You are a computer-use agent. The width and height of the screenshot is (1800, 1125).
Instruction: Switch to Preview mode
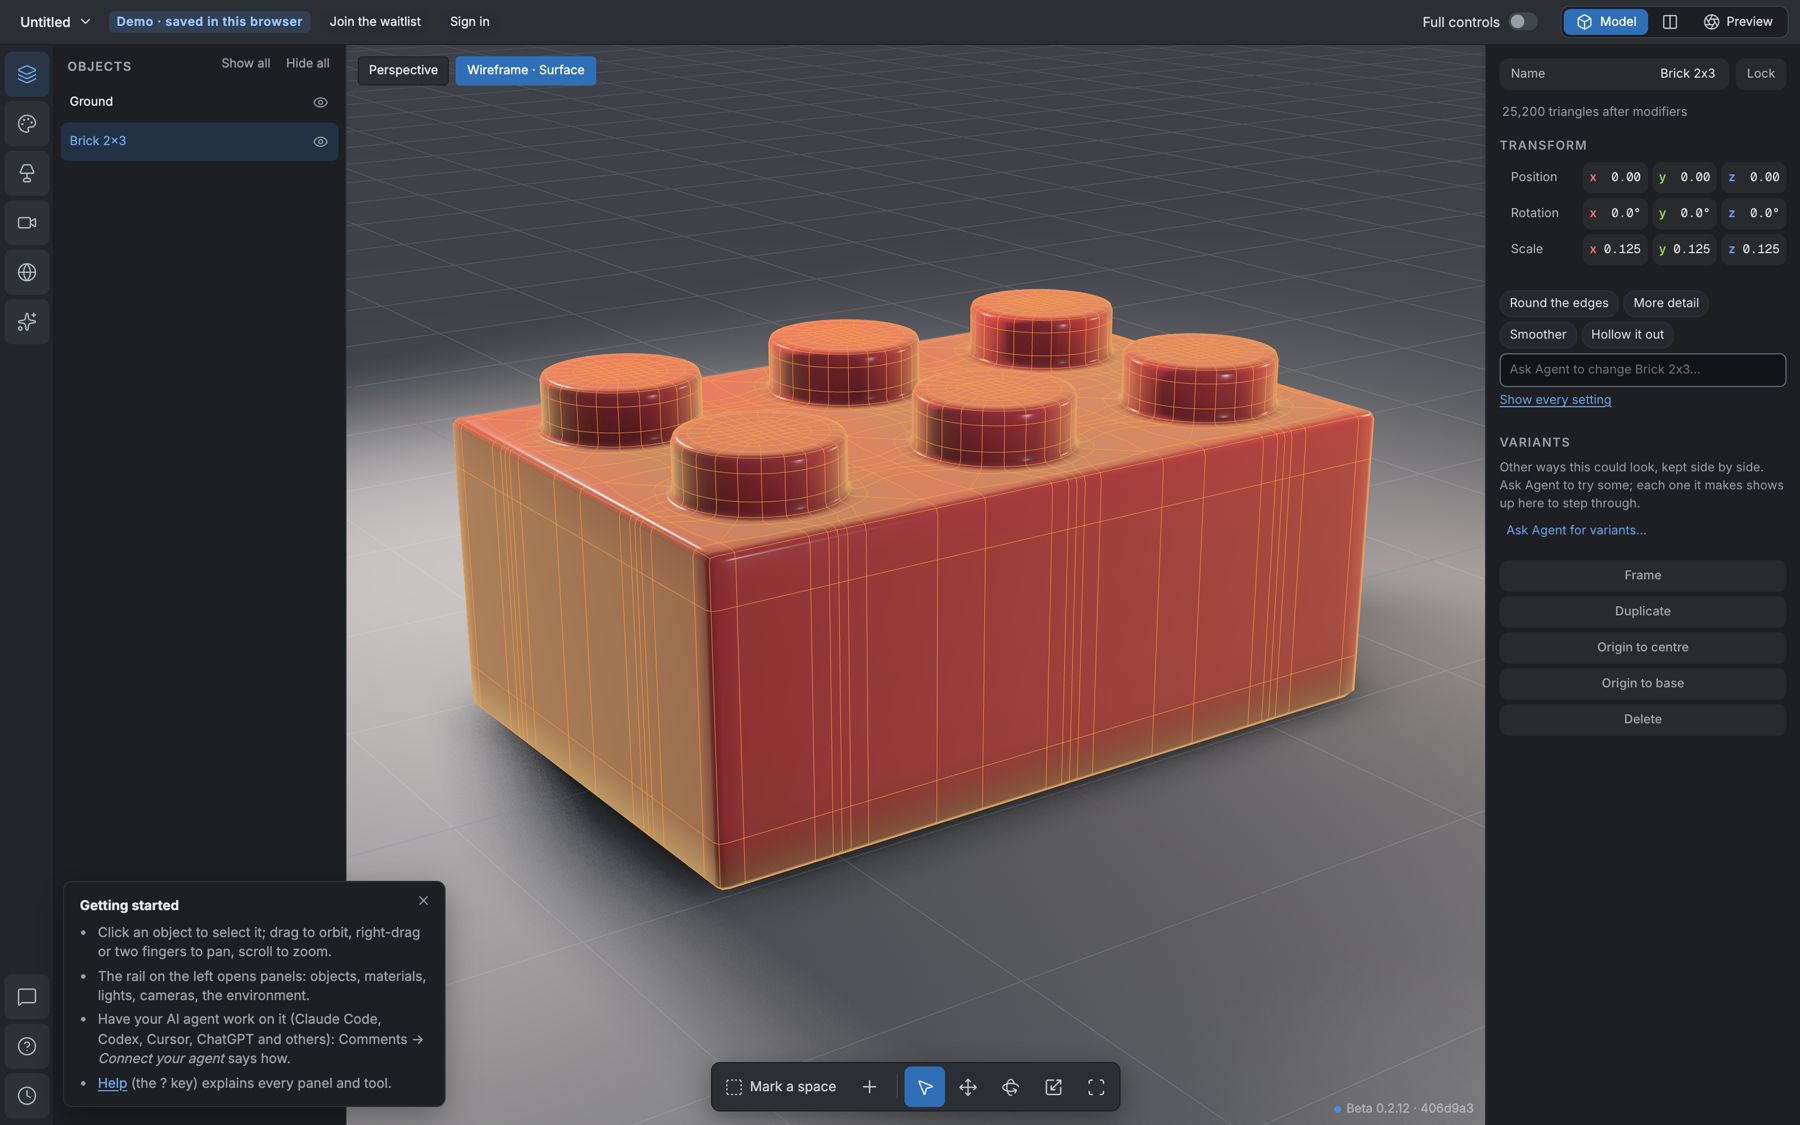[x=1738, y=22]
